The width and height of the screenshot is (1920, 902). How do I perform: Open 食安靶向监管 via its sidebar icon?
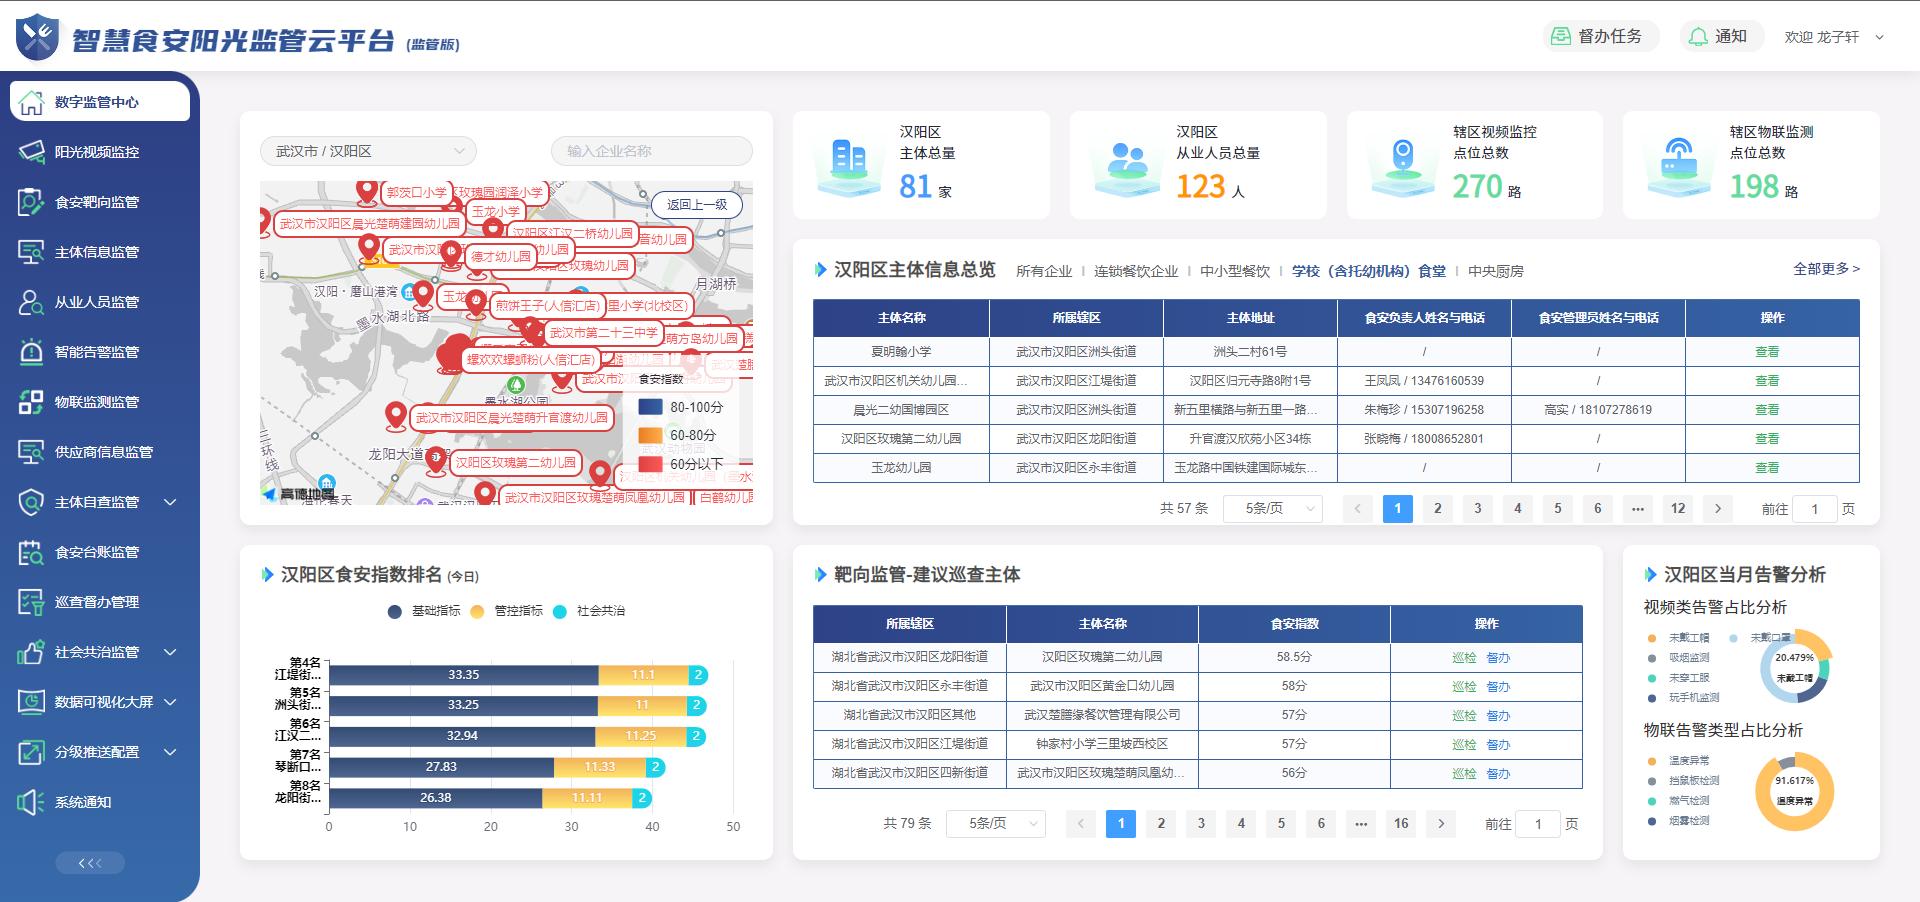point(32,202)
